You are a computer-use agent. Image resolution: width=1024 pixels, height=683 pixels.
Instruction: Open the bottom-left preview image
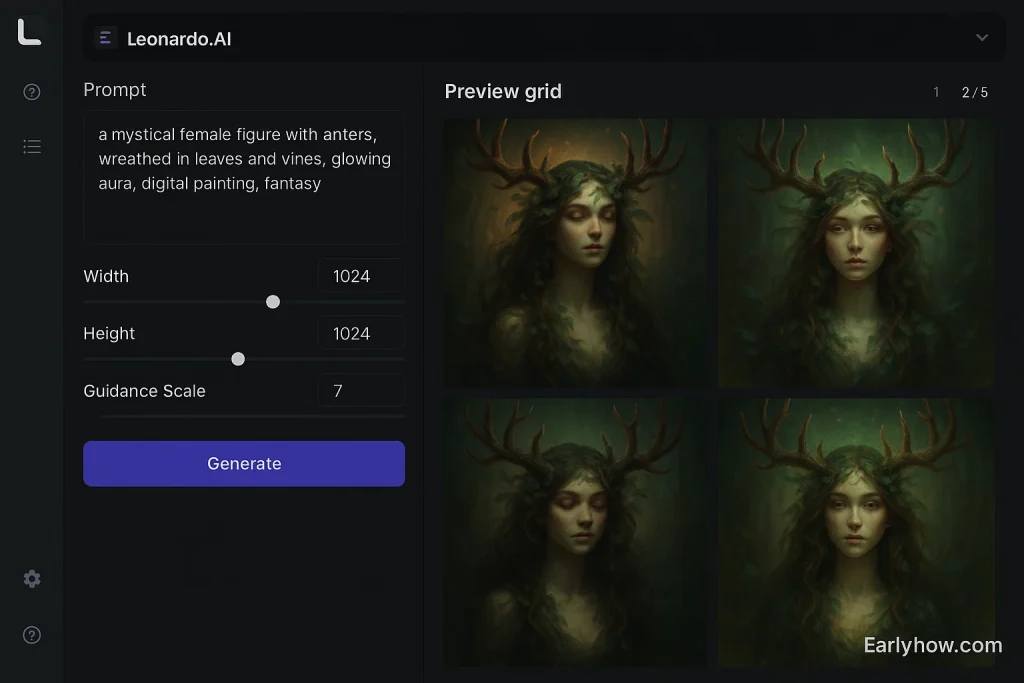(x=576, y=531)
